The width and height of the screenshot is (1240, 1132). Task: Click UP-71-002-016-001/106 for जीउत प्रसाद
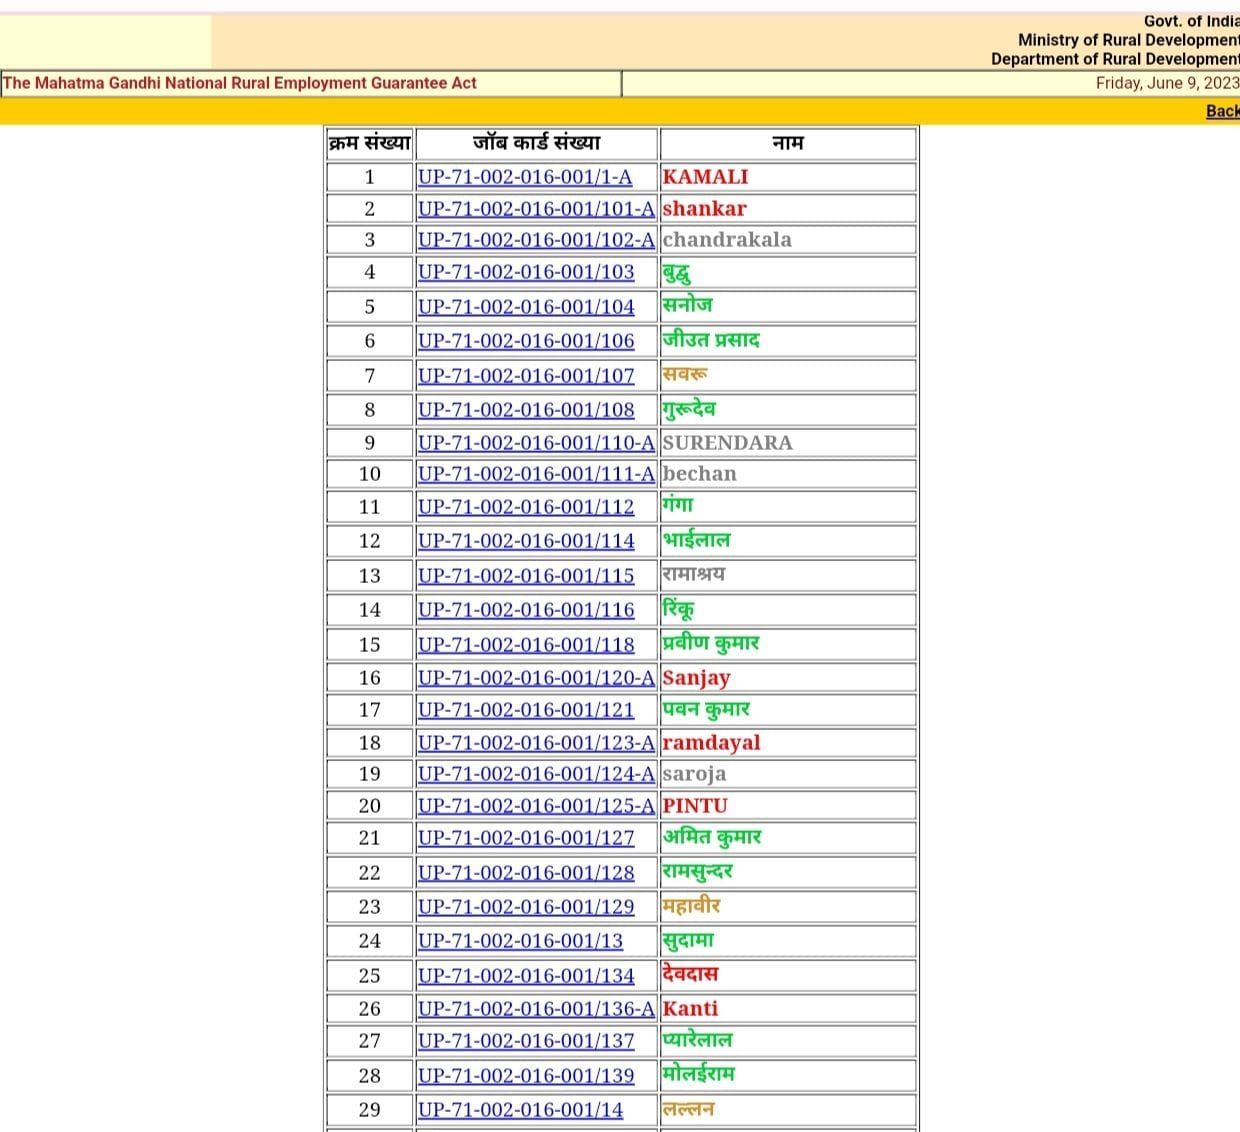526,341
